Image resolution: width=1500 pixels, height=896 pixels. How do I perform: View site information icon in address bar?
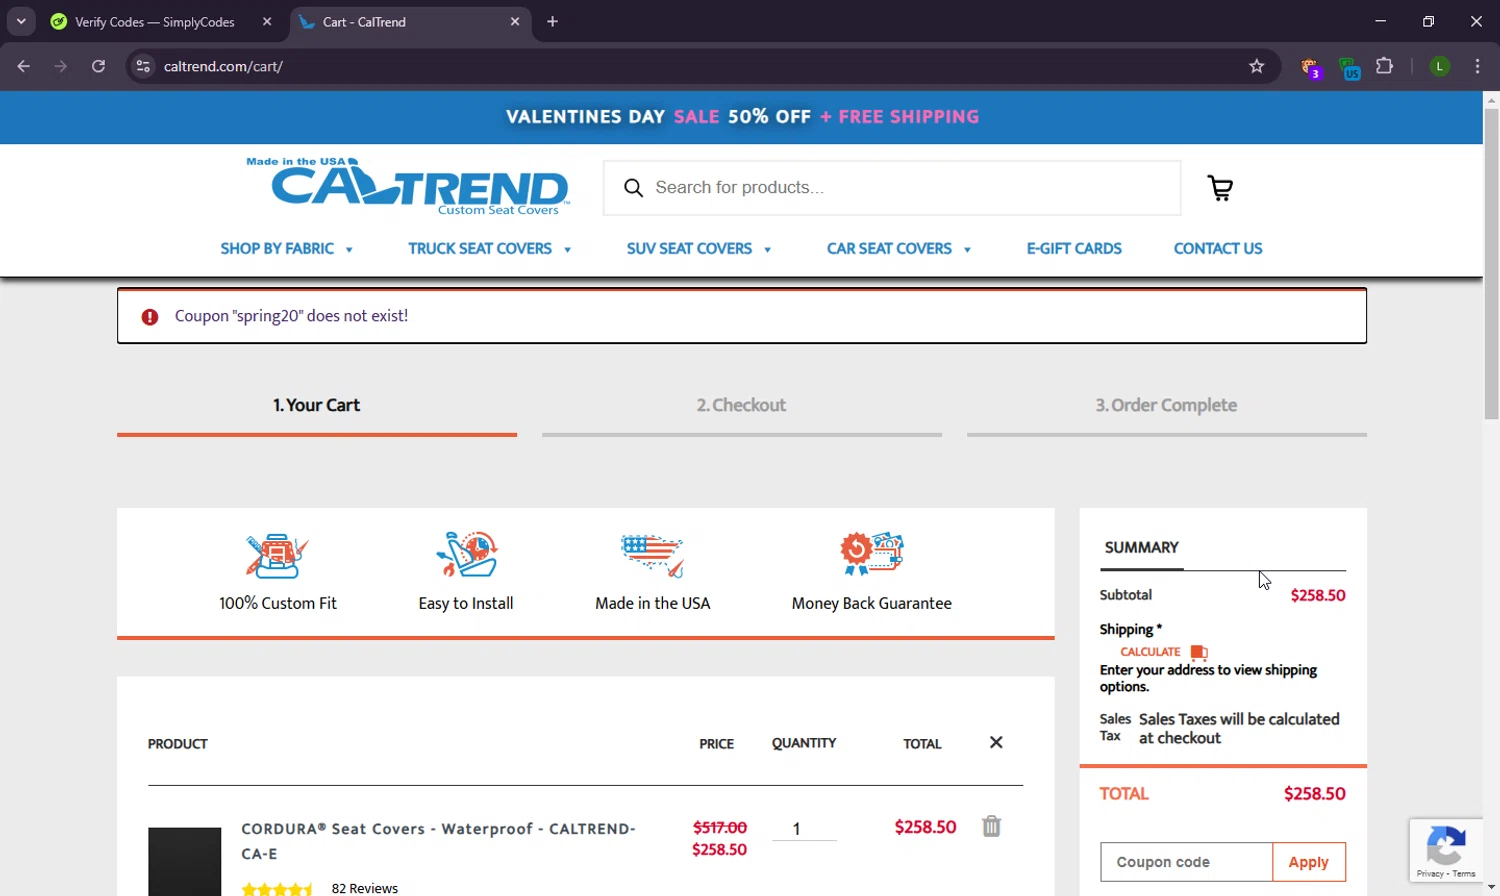143,66
